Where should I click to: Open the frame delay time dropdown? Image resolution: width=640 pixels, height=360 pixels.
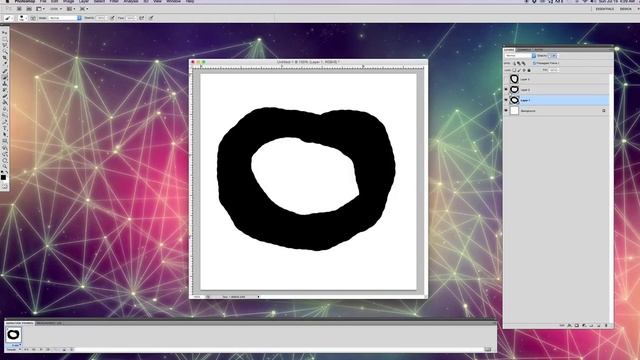(16, 345)
